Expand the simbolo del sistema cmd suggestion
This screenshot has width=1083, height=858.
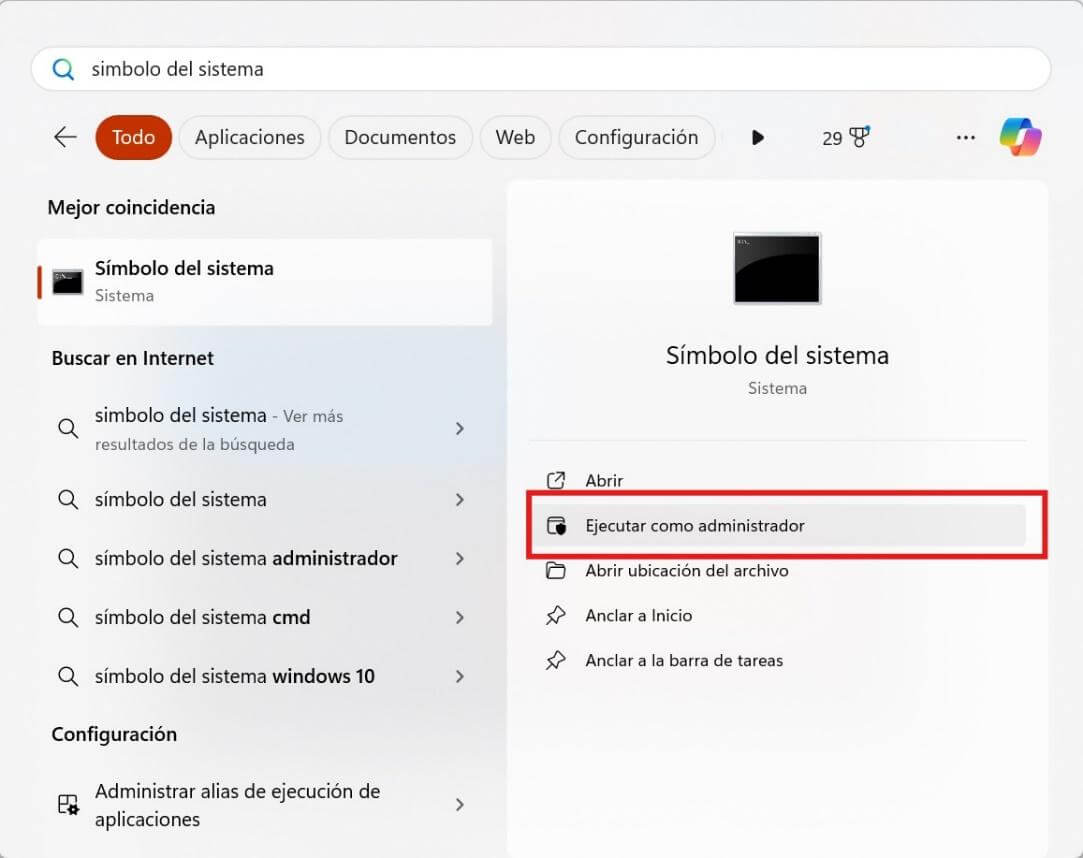click(x=460, y=617)
